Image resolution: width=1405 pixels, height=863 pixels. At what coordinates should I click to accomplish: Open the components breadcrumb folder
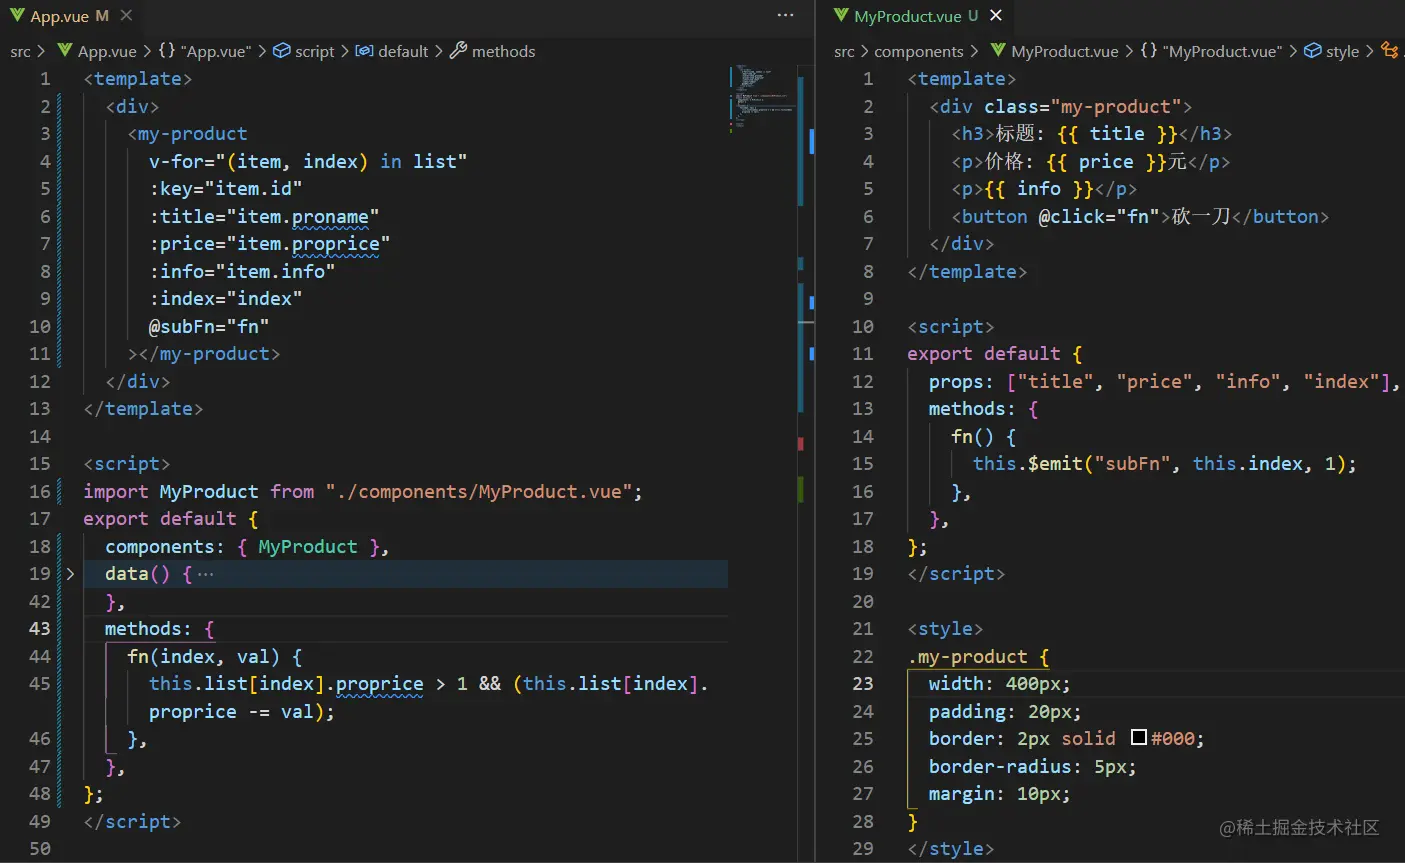[919, 51]
